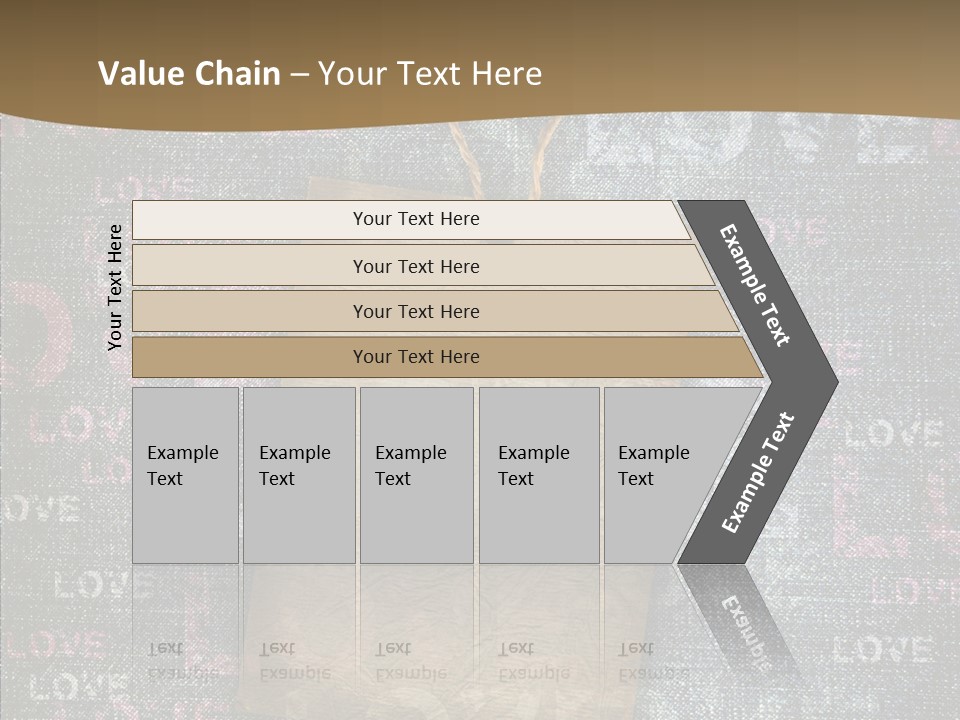Click the fourth gray 'Example Text' box

click(538, 475)
